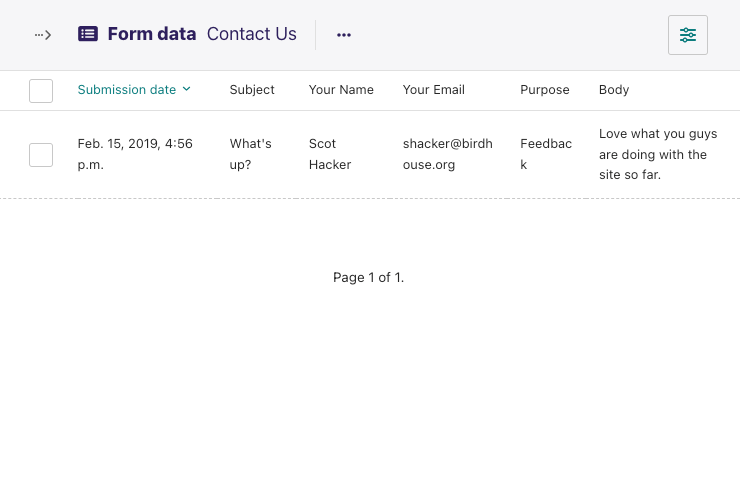Click the Page 1 of 1 pagination text

(369, 277)
